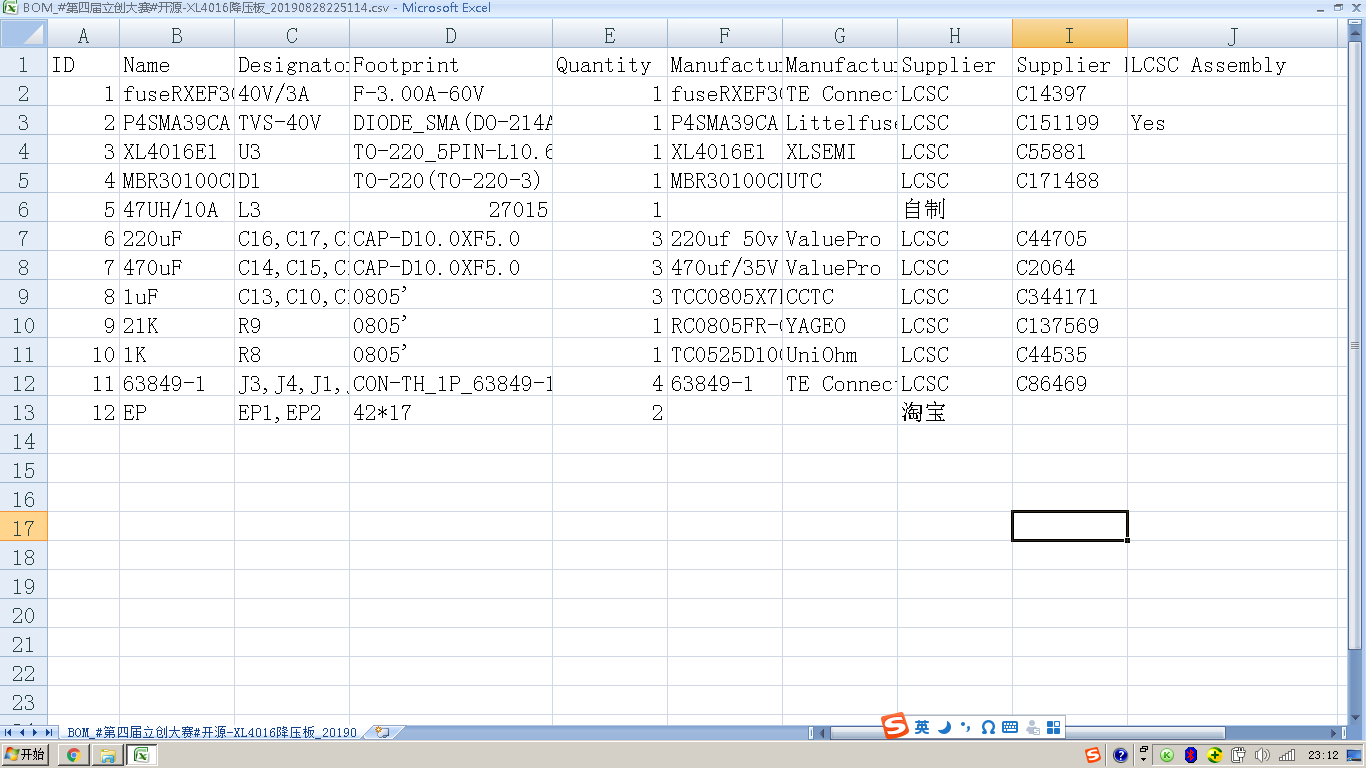The width and height of the screenshot is (1366, 768).
Task: Click the Select All corner of the grid
Action: (x=24, y=35)
